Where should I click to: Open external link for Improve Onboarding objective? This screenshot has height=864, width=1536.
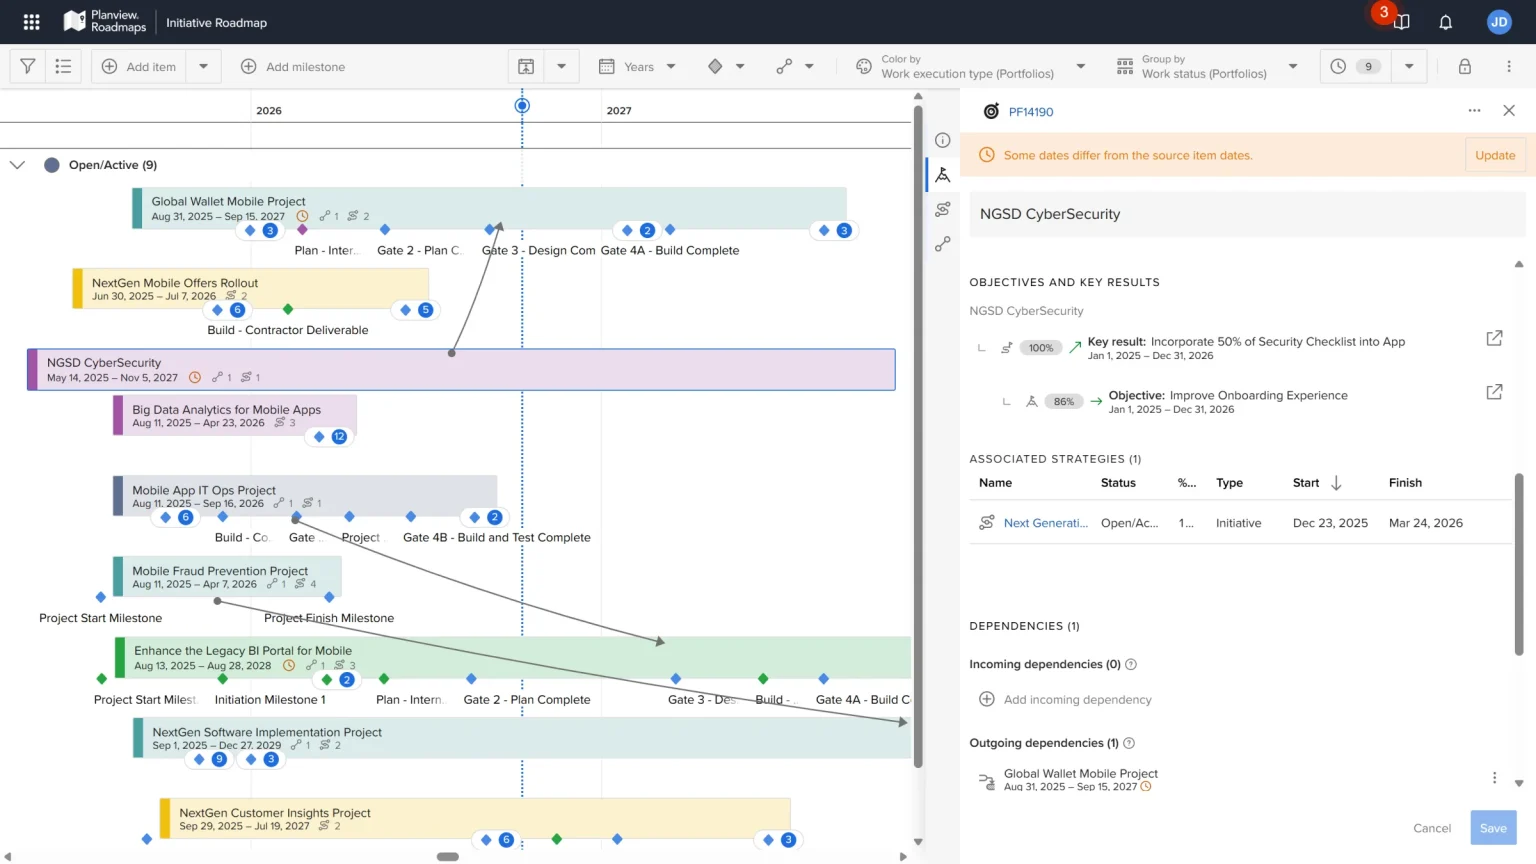coord(1494,392)
